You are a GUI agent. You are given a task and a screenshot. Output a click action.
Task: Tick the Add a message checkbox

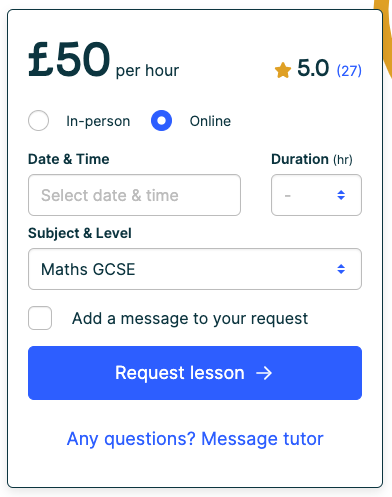coord(40,318)
